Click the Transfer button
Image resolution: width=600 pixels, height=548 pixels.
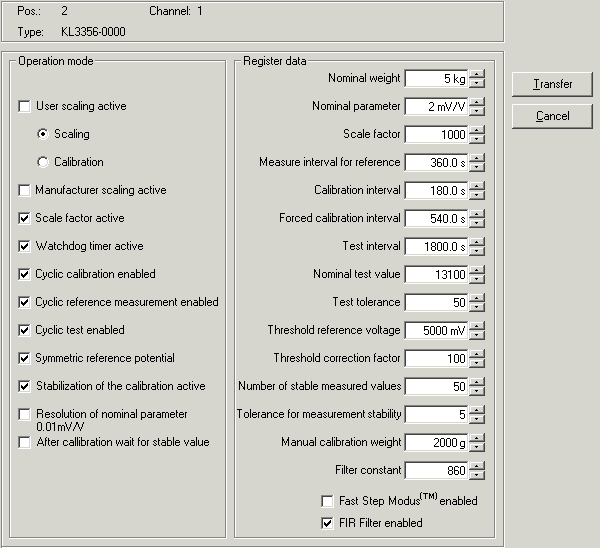point(552,84)
